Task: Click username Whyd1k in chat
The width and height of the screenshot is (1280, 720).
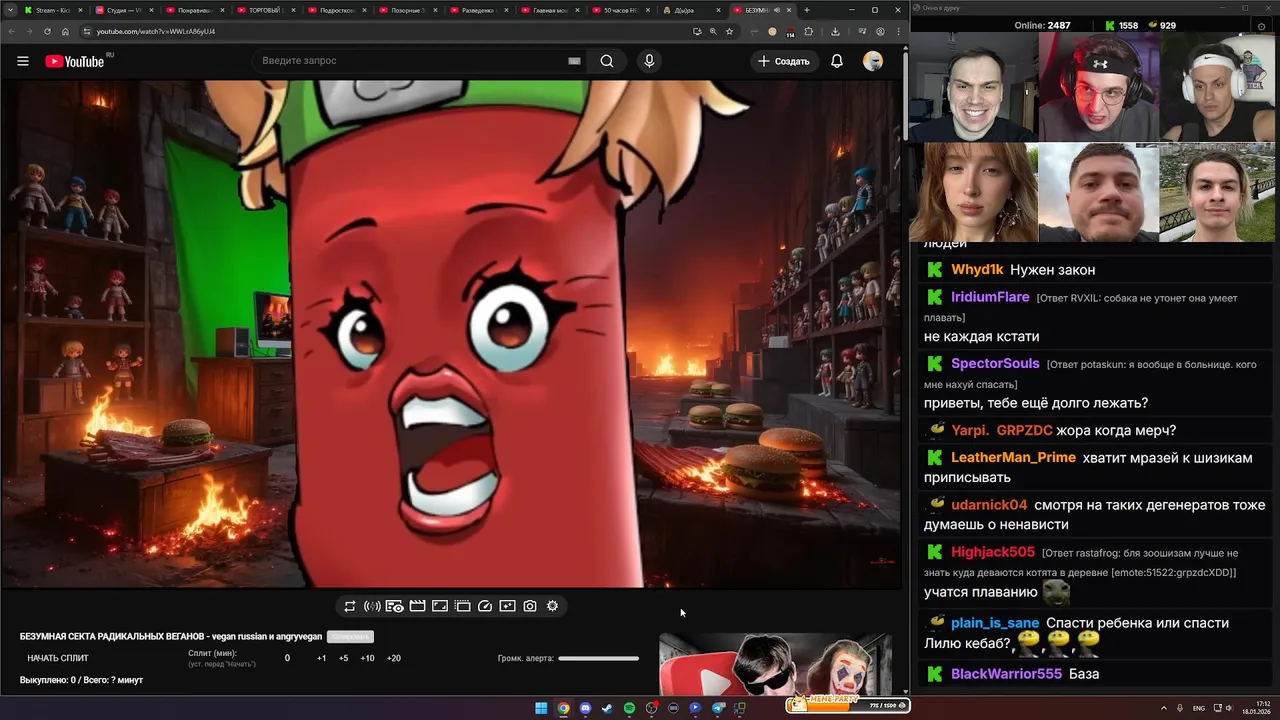Action: (x=977, y=270)
